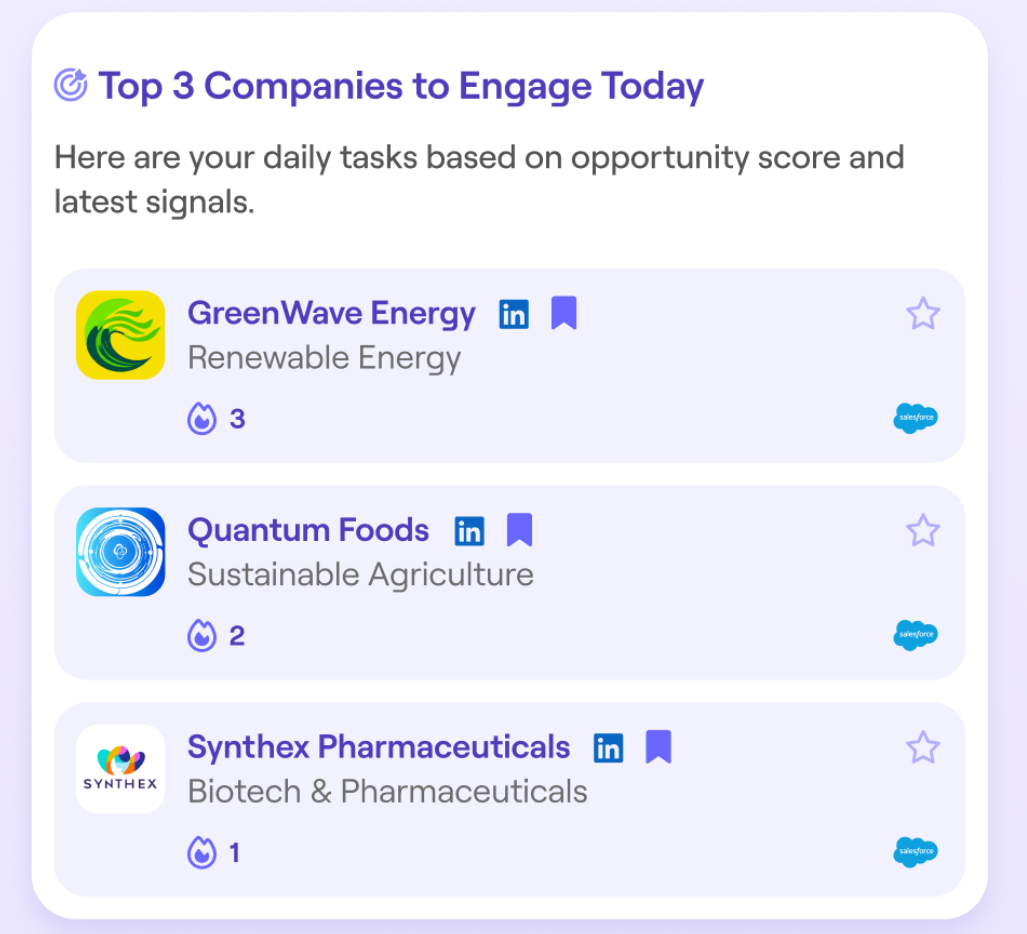This screenshot has width=1027, height=934.
Task: Open GreenWave Energy's LinkedIn page
Action: click(514, 314)
